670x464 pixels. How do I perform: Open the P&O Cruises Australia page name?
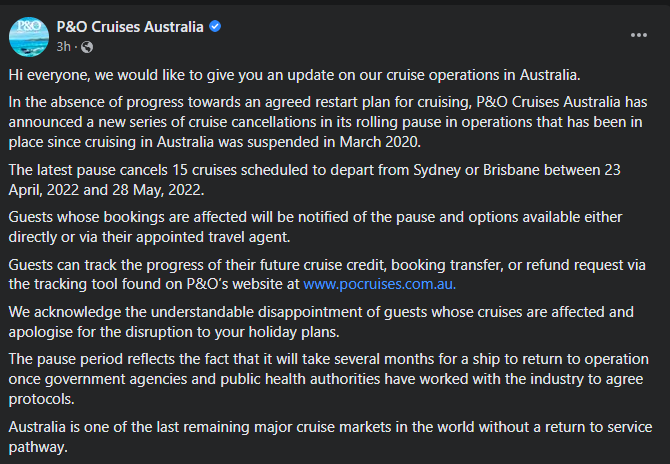(x=130, y=27)
